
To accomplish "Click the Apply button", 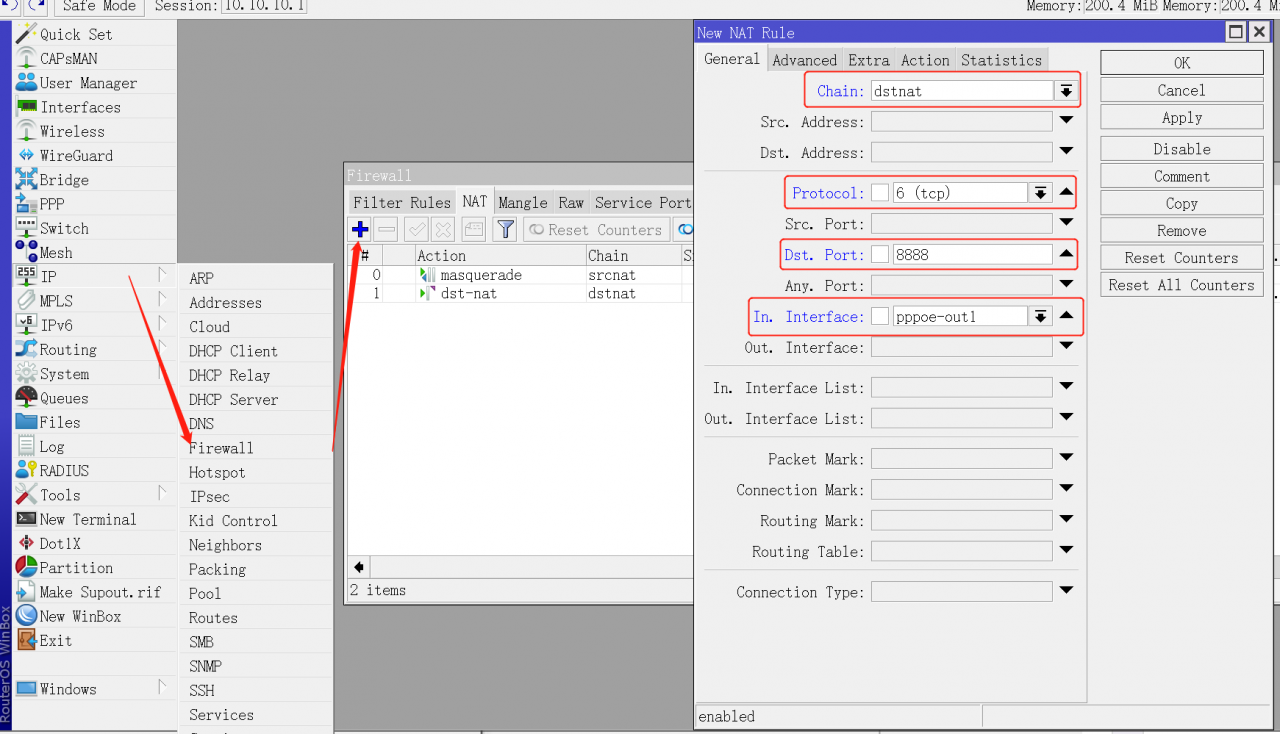I will [x=1181, y=117].
